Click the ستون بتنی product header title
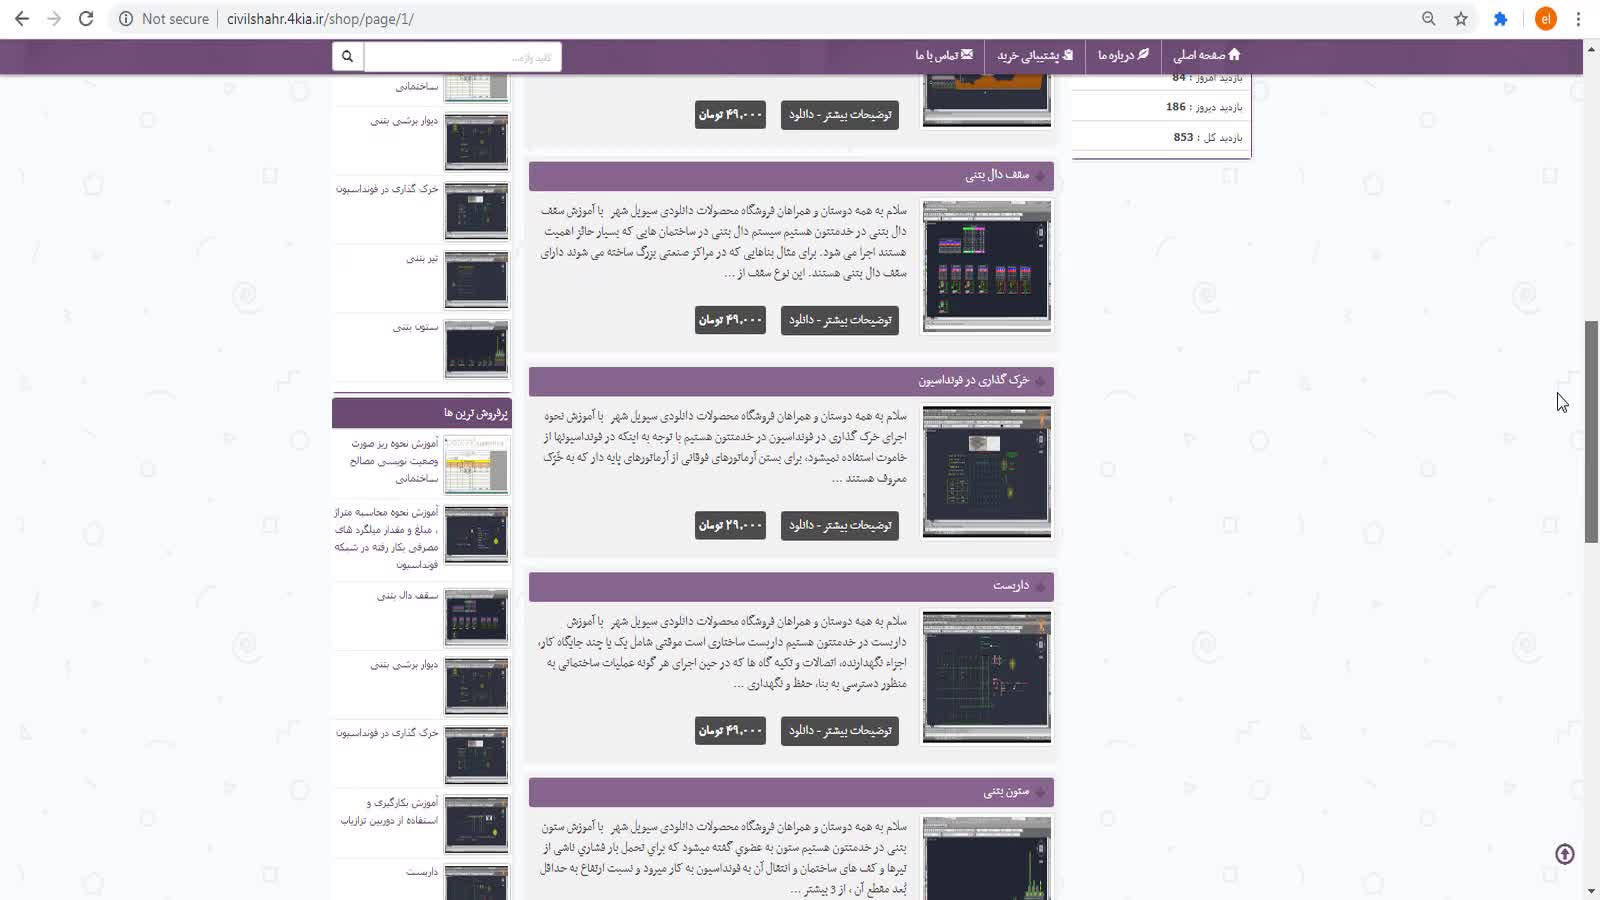Screen dimensions: 1600x900 1005,792
